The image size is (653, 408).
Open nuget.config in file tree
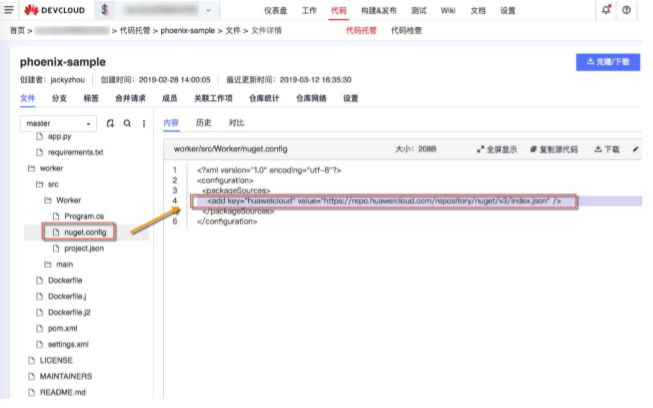coord(85,232)
